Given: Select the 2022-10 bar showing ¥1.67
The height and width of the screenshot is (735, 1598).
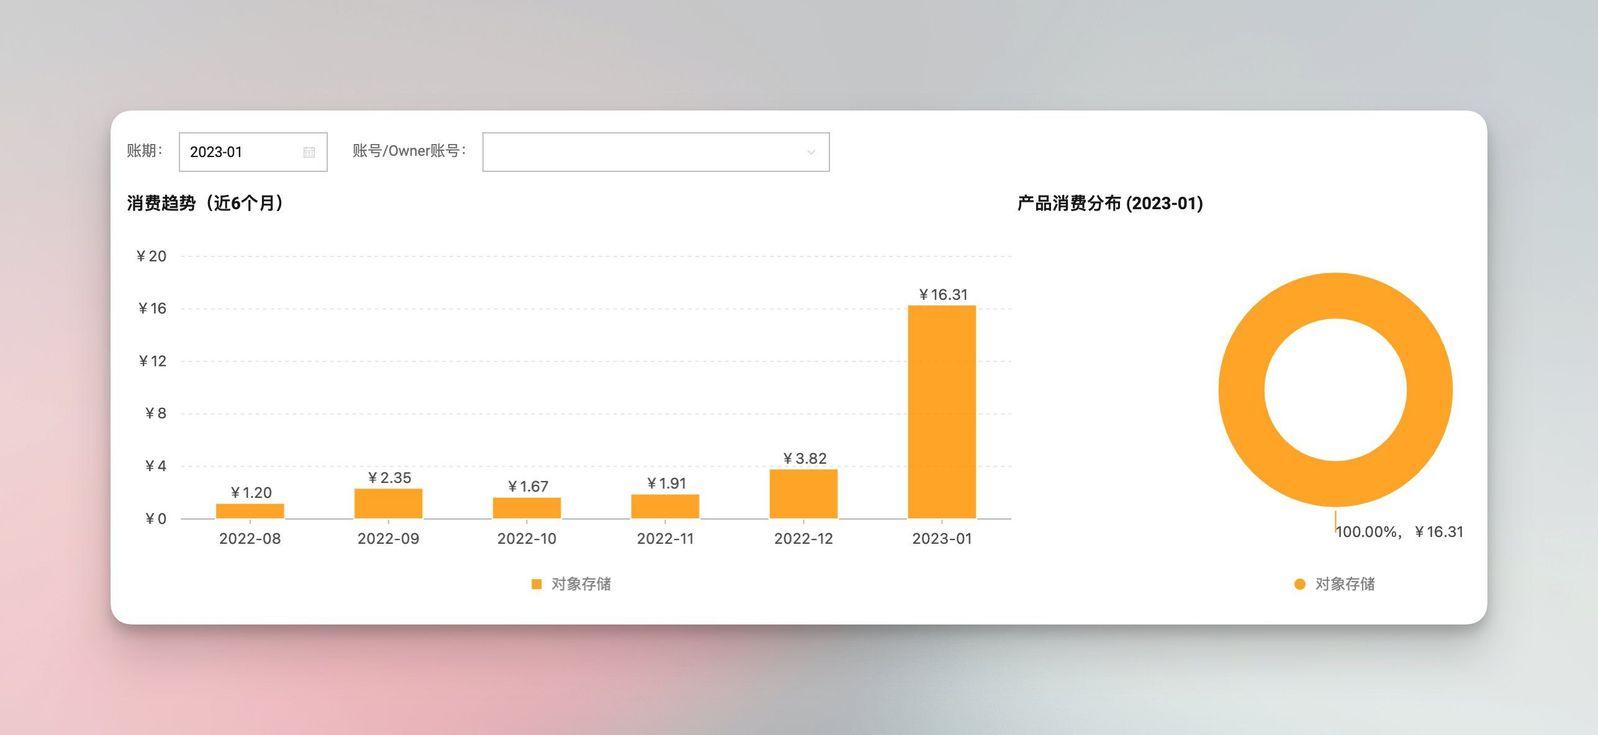Looking at the screenshot, I should (x=527, y=508).
